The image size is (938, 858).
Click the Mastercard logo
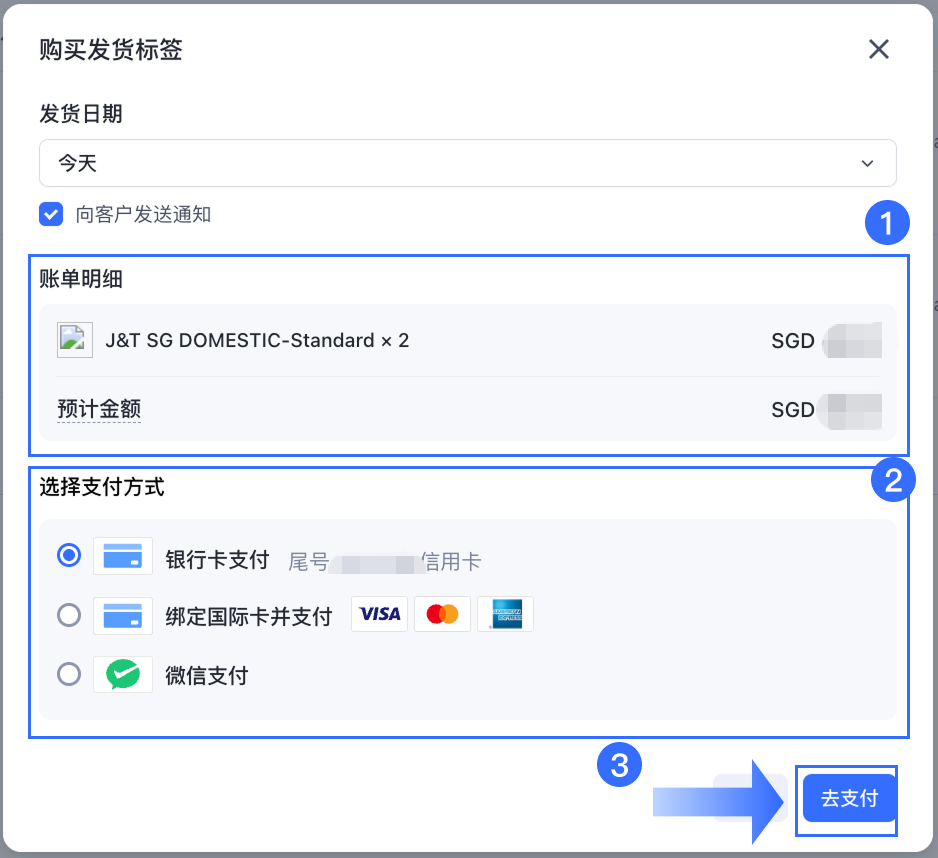[442, 614]
